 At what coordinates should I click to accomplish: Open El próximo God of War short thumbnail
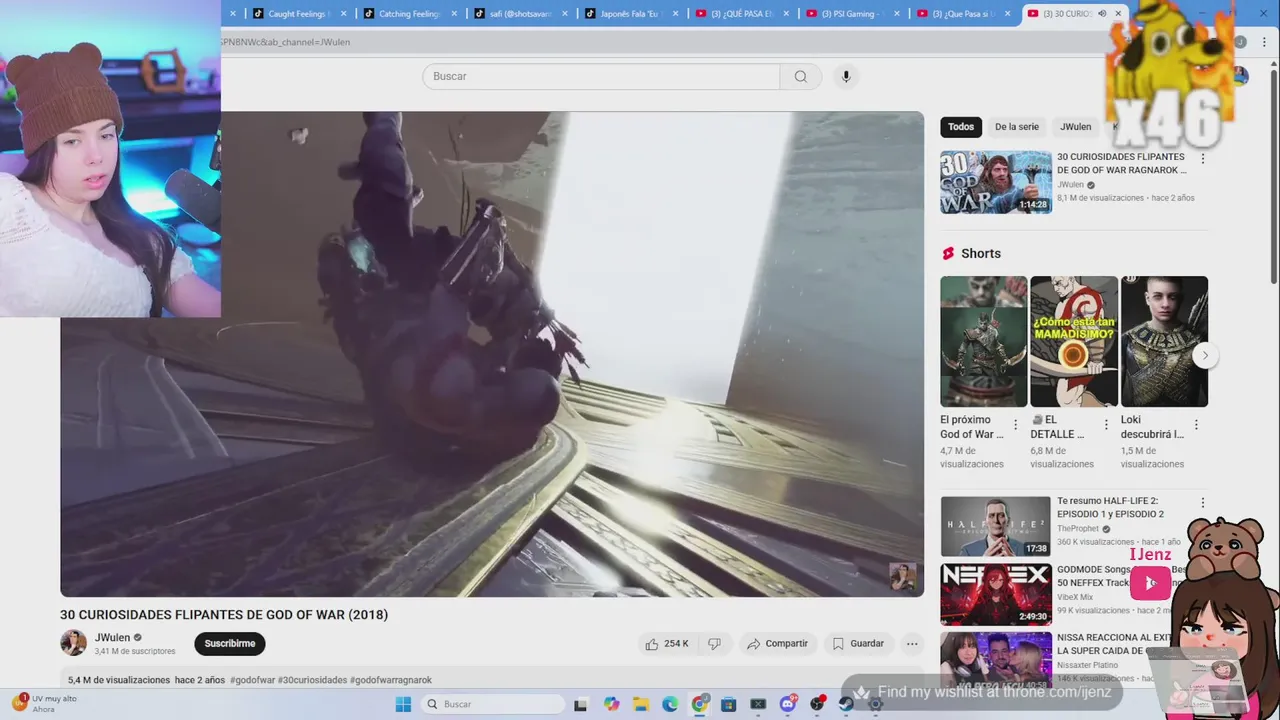point(984,341)
